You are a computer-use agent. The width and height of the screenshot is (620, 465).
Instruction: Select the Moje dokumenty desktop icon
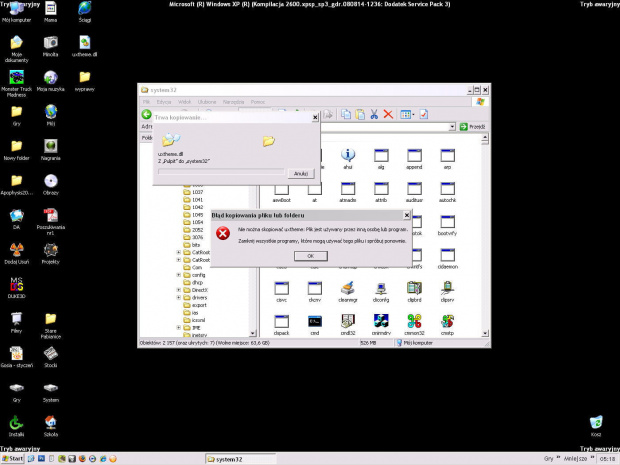click(16, 49)
